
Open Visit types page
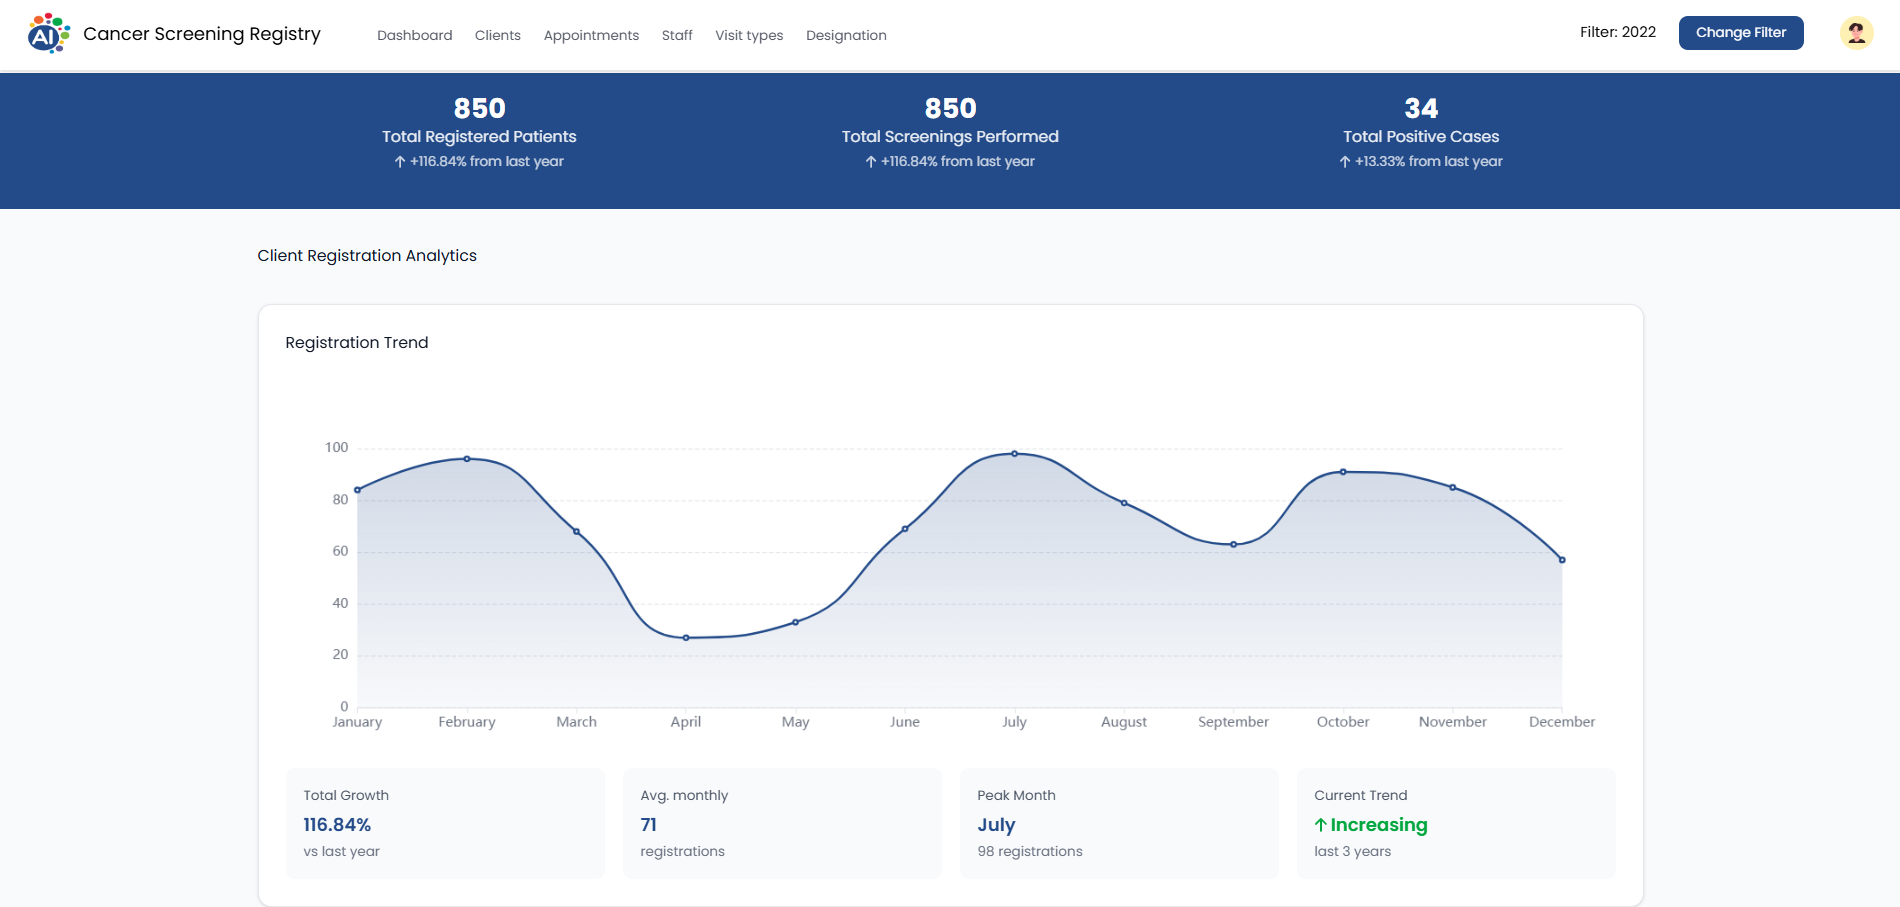point(749,35)
